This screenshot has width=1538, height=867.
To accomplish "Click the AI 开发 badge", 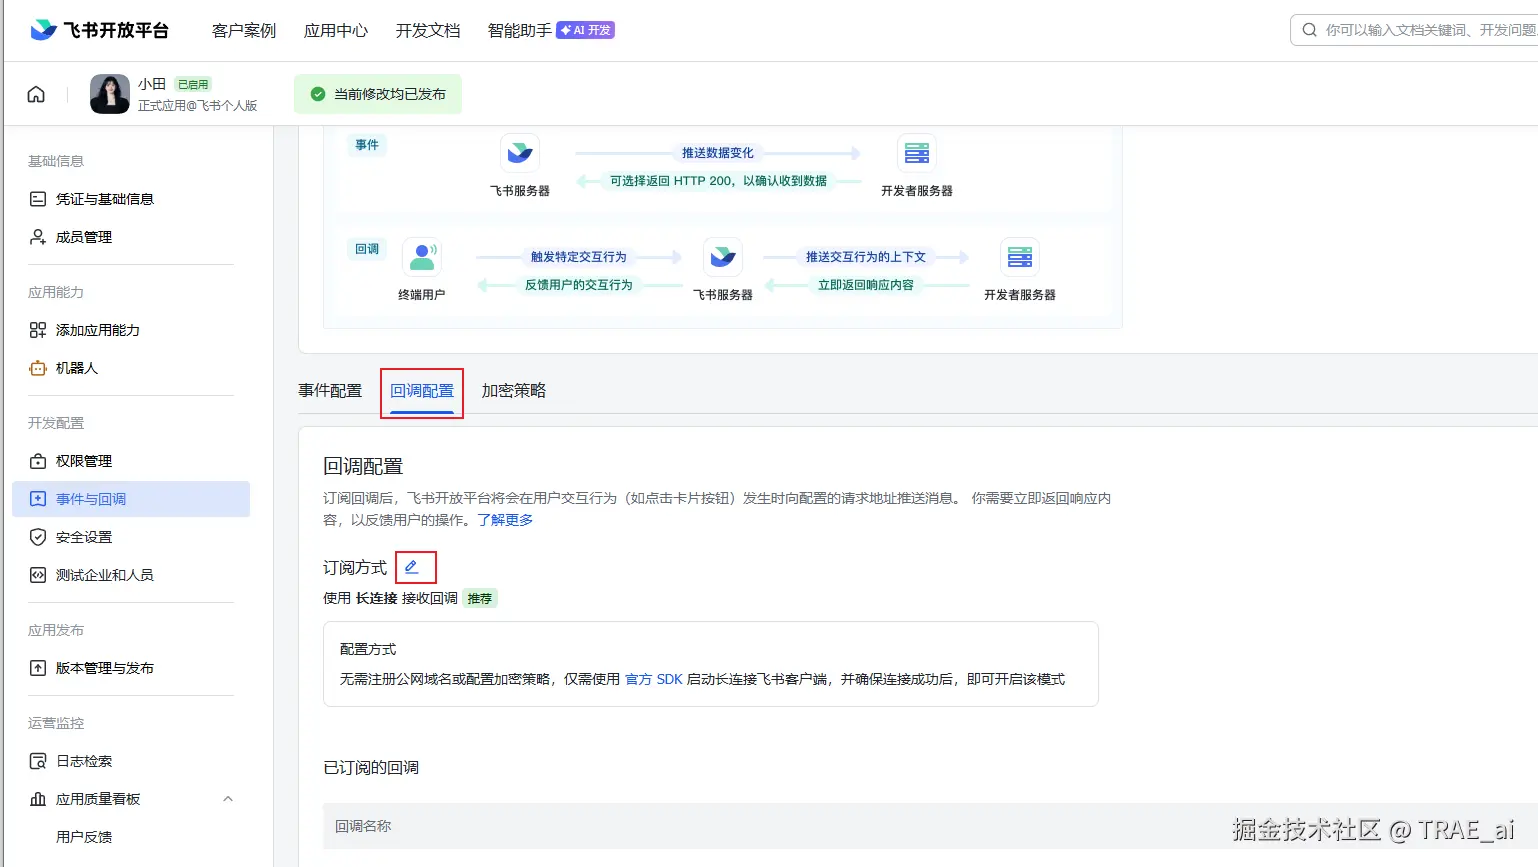I will pos(586,30).
